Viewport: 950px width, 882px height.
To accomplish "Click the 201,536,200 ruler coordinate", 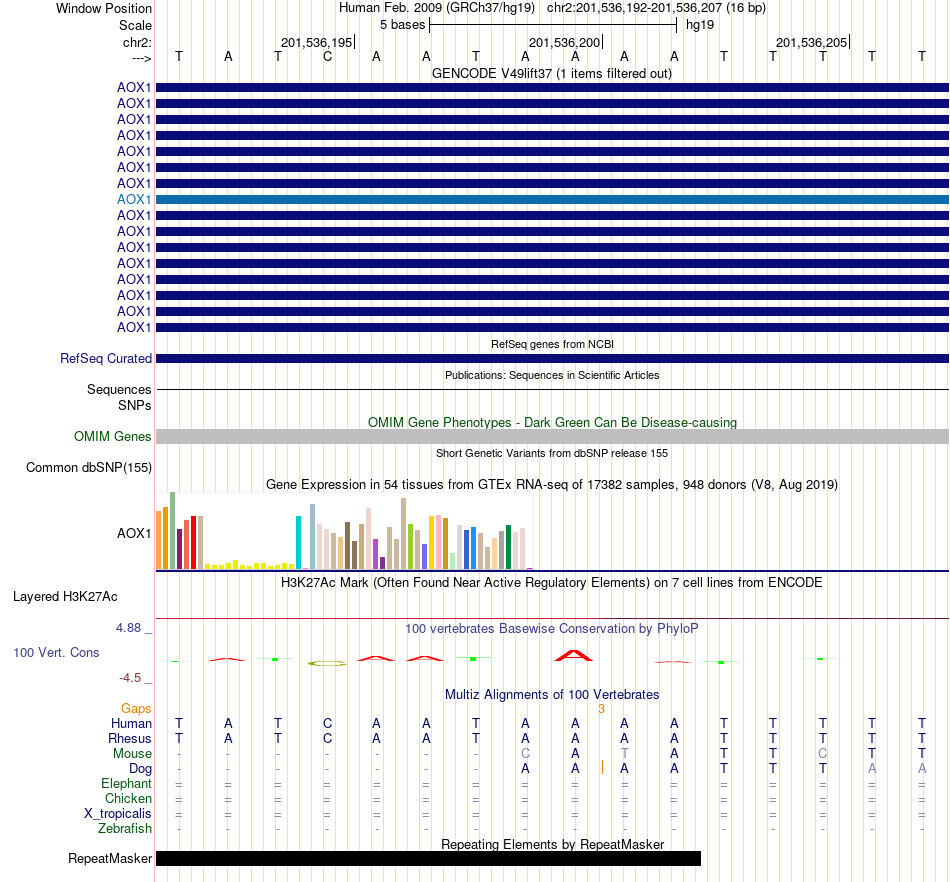I will pyautogui.click(x=564, y=42).
